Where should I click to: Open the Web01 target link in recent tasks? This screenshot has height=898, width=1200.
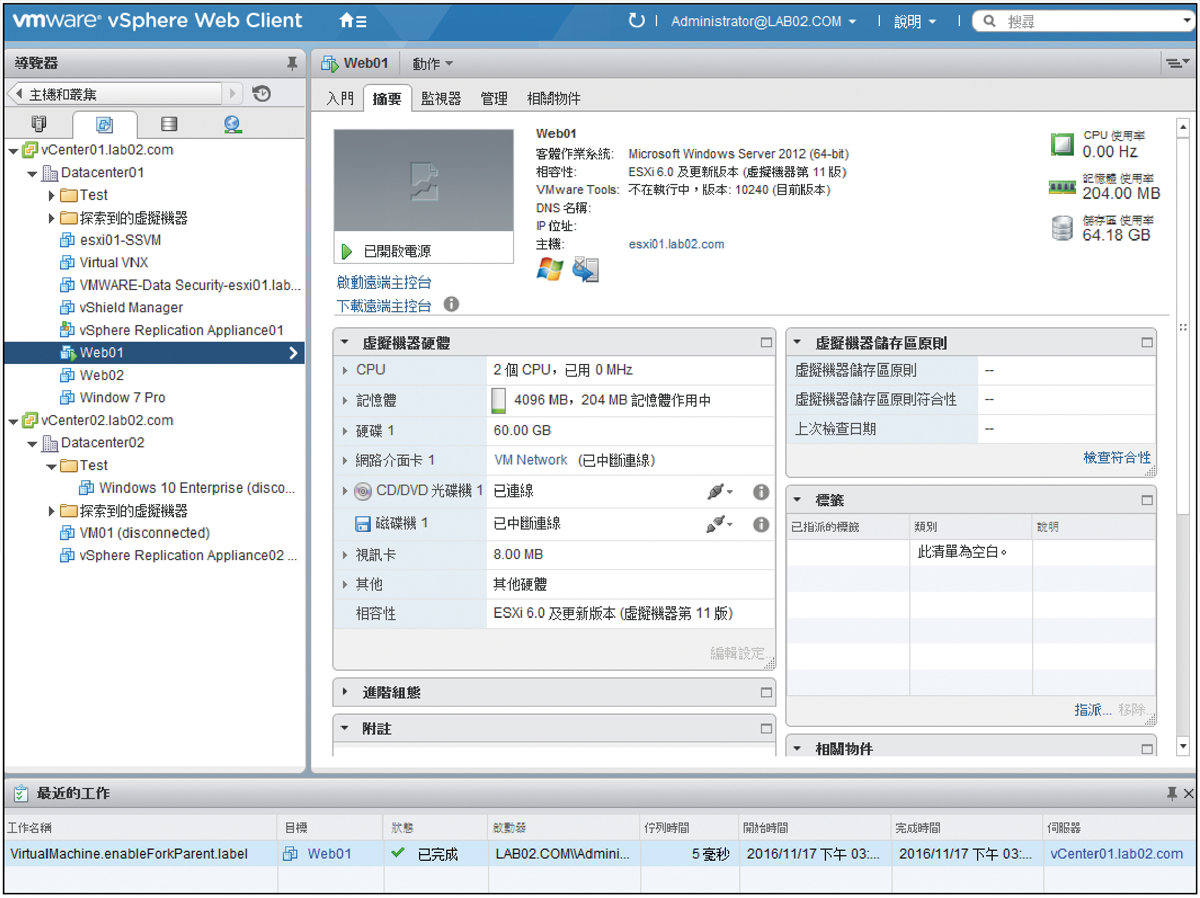pyautogui.click(x=329, y=854)
